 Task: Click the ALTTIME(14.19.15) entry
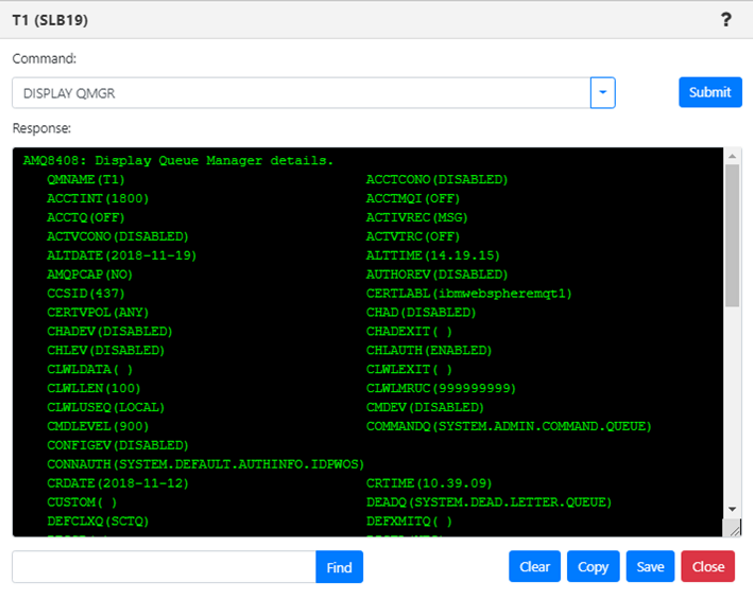[433, 256]
